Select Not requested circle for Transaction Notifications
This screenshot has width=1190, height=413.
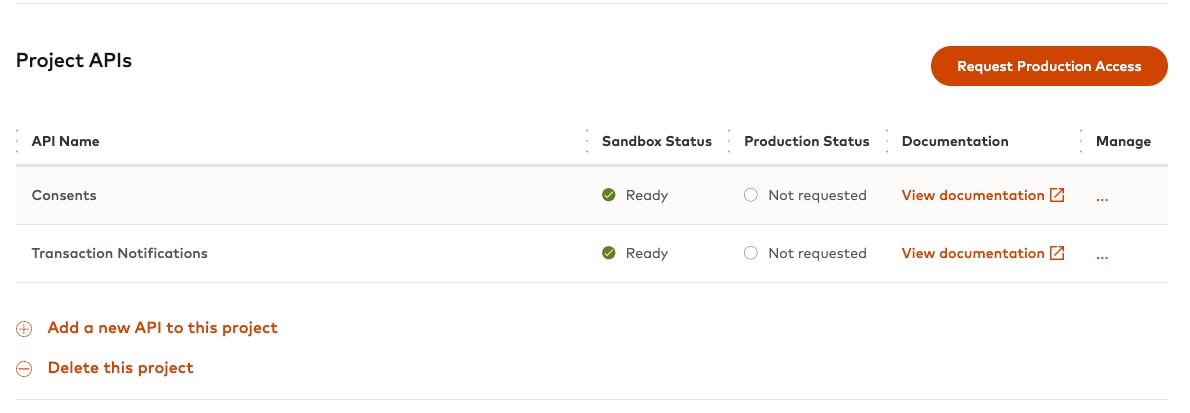point(751,254)
